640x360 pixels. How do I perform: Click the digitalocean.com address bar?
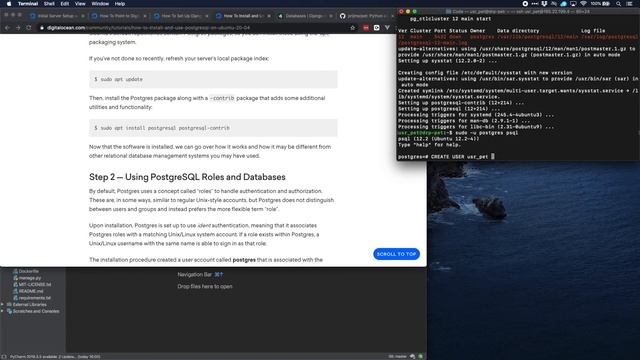click(x=196, y=27)
